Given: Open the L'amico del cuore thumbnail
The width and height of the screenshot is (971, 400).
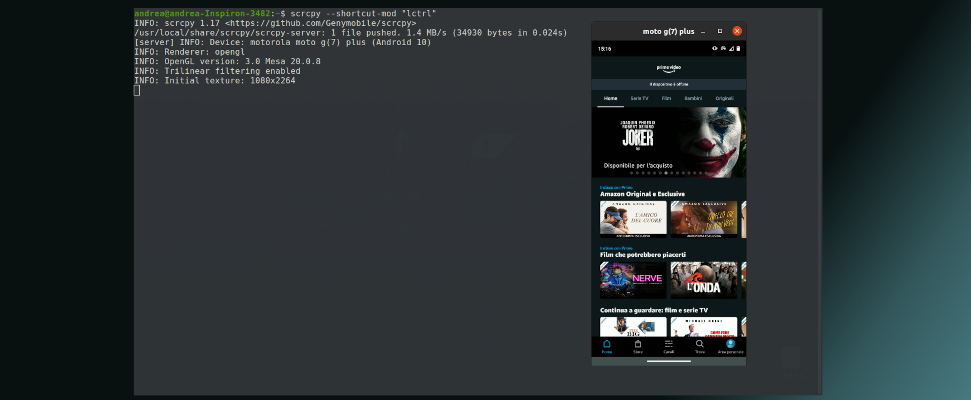Looking at the screenshot, I should pyautogui.click(x=634, y=219).
